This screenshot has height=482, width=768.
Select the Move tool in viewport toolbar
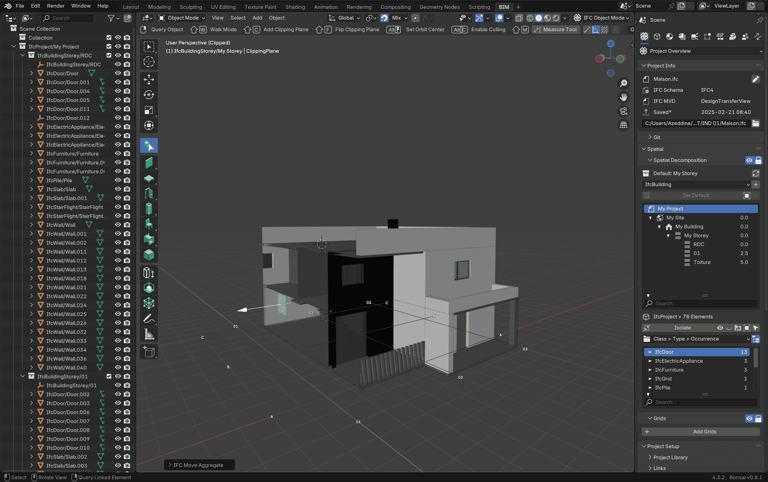pos(149,78)
